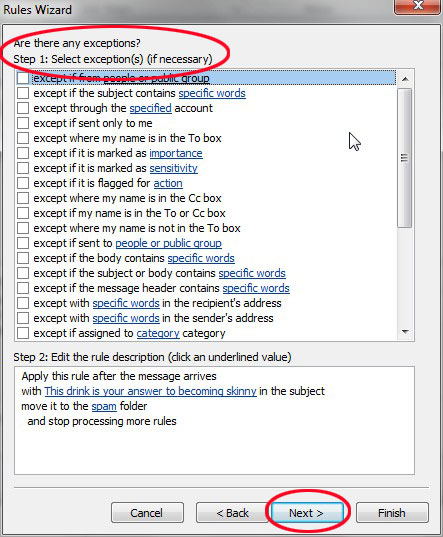Tick 'except if the subject or body contains' checkbox
443x537 pixels.
coord(23,273)
